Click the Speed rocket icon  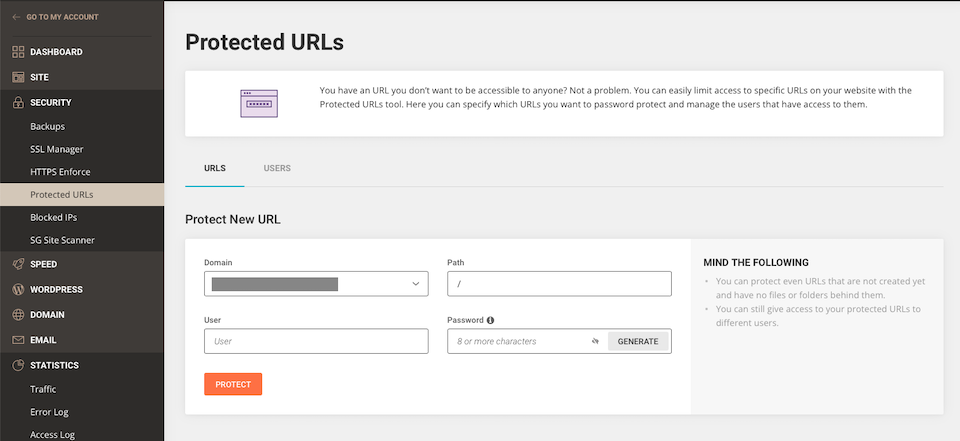pyautogui.click(x=18, y=264)
